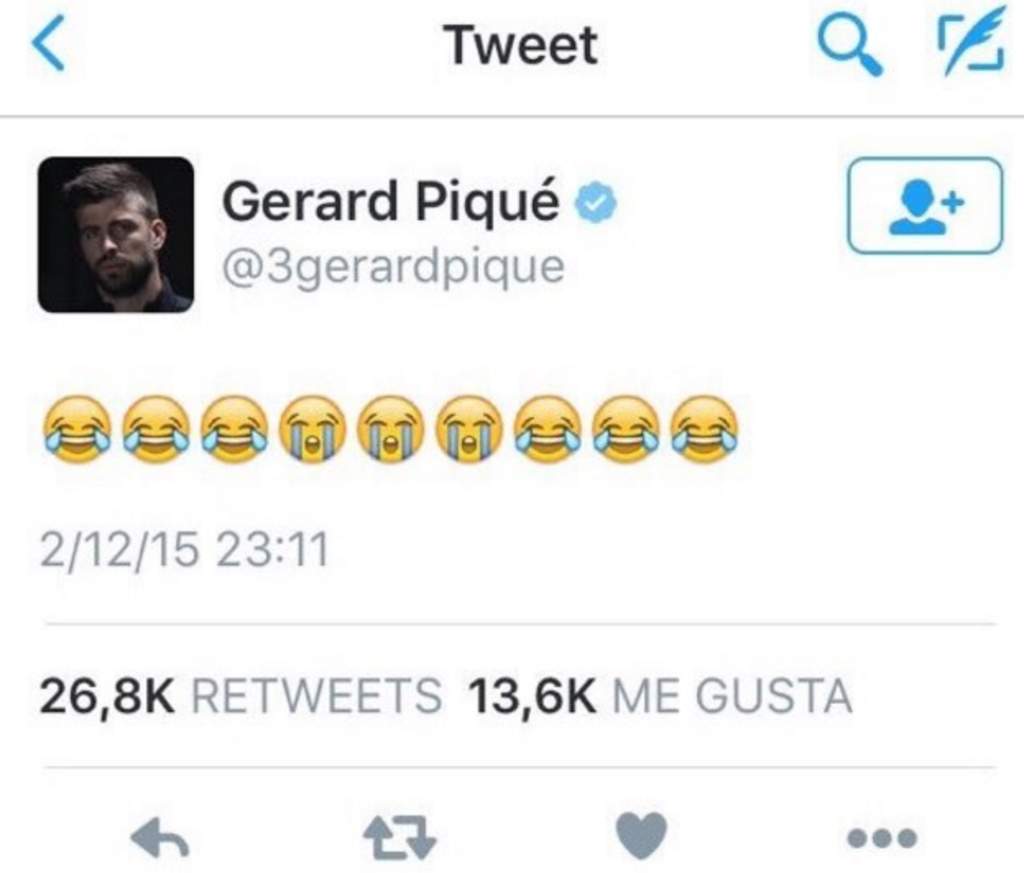Screen dimensions: 1024x873
Task: Reply to the tweet with the arrow icon
Action: [x=160, y=838]
